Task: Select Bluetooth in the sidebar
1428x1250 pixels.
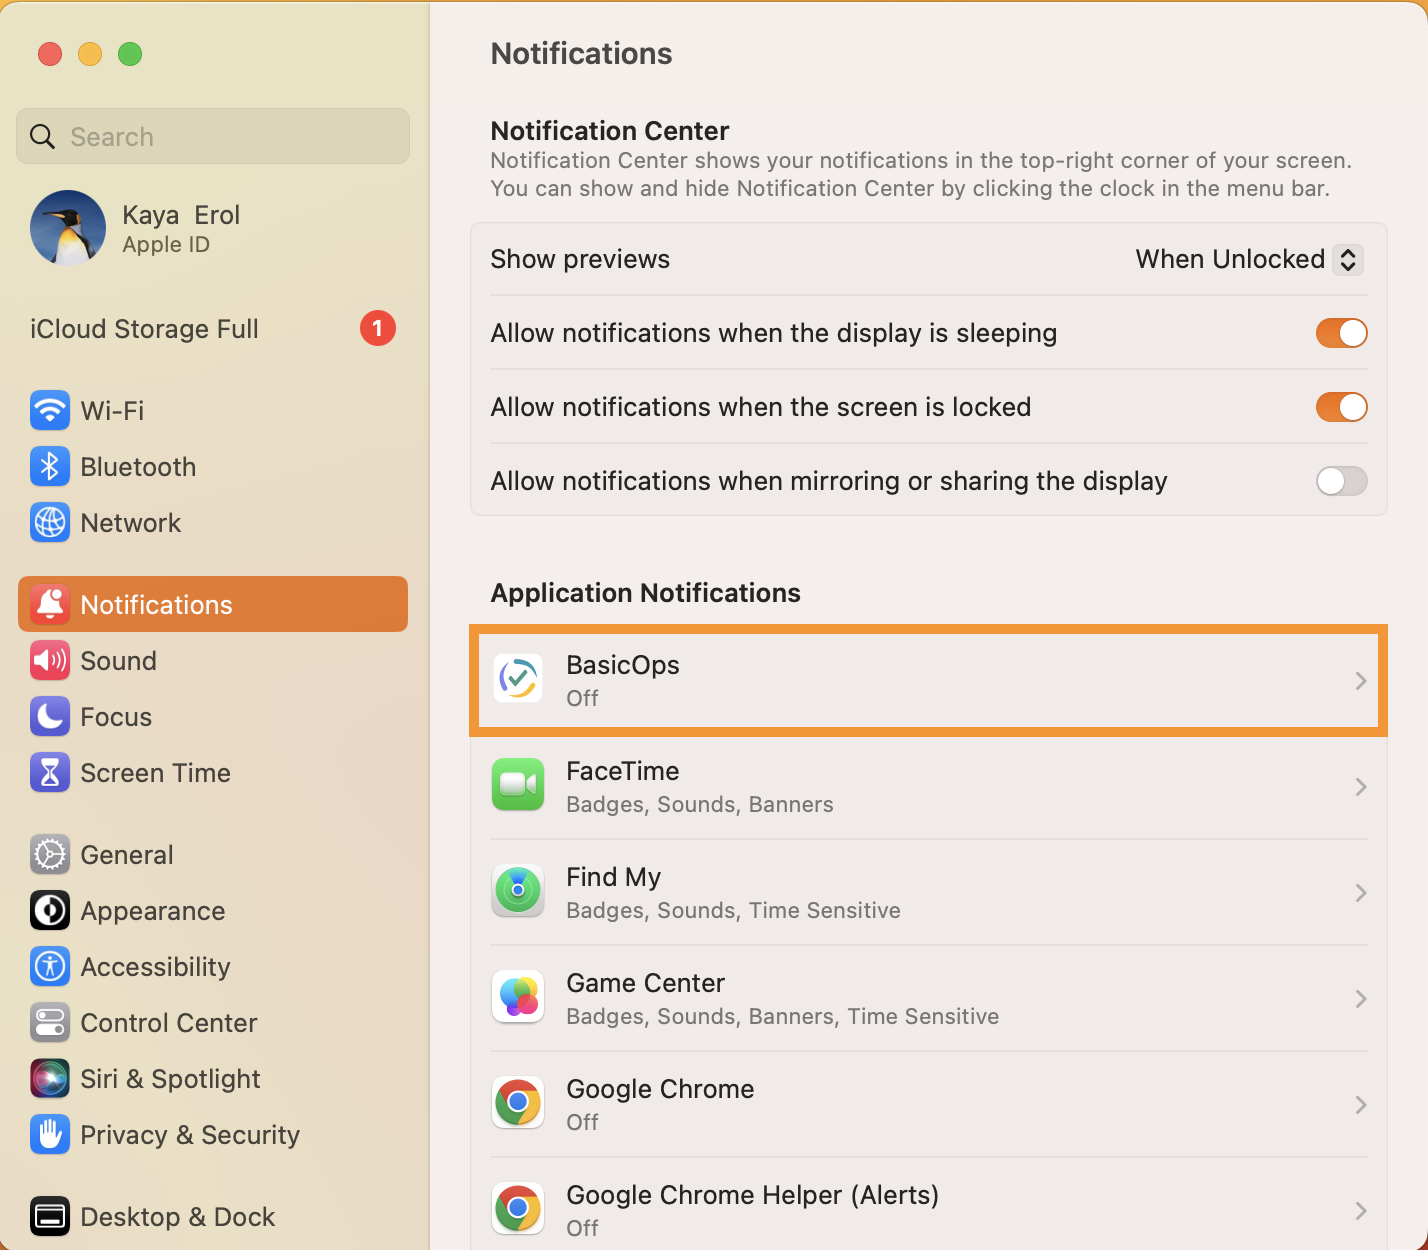Action: (213, 466)
